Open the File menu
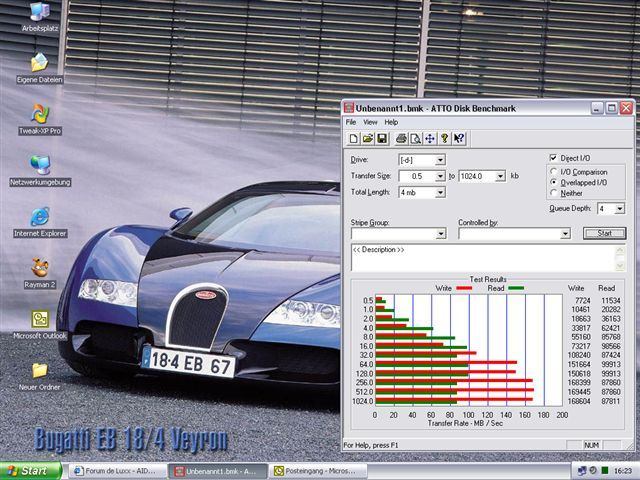Screen dimensions: 640x480 click(351, 122)
